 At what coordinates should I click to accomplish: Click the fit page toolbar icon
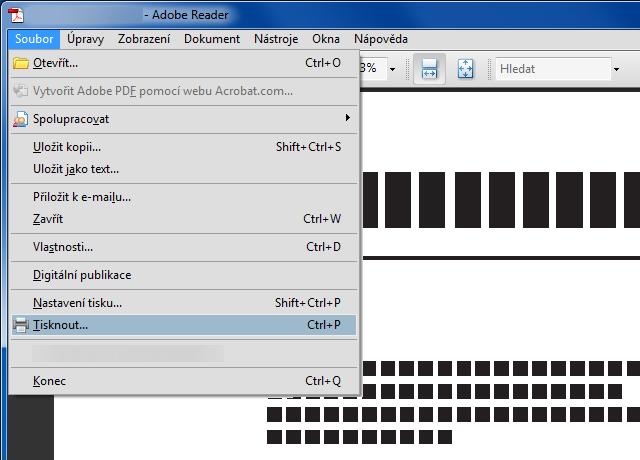click(x=465, y=69)
